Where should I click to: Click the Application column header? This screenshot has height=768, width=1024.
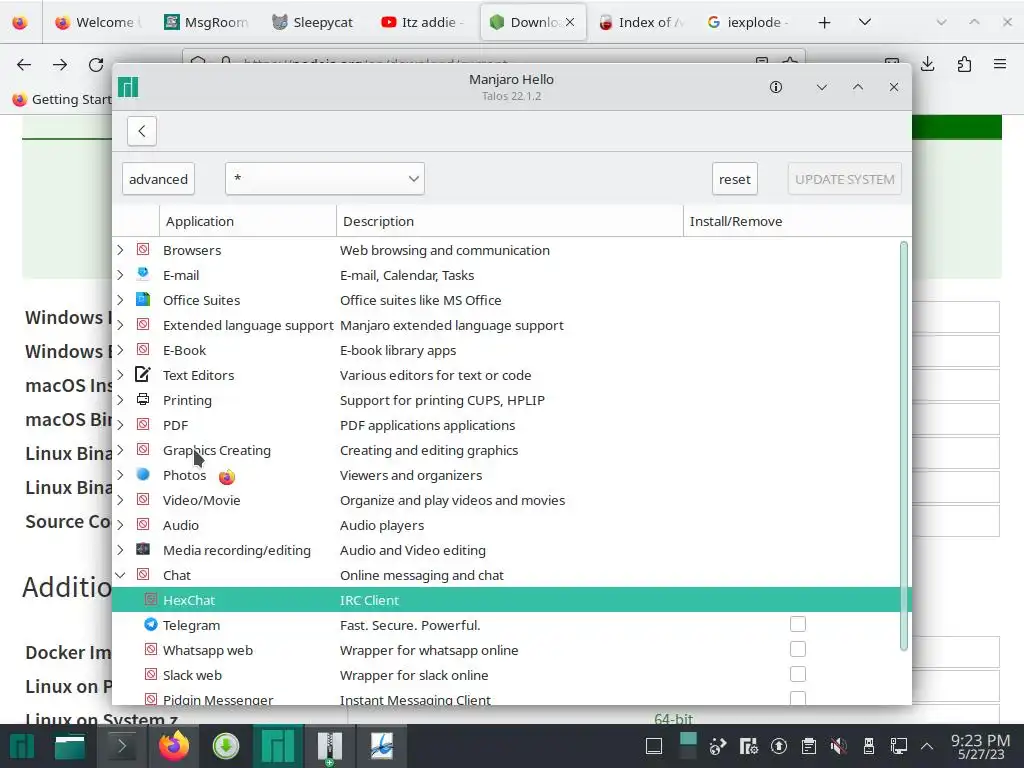click(x=248, y=221)
